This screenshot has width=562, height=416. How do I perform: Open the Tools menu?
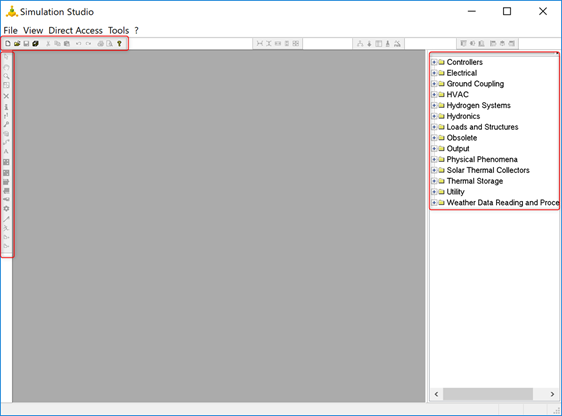[x=118, y=30]
